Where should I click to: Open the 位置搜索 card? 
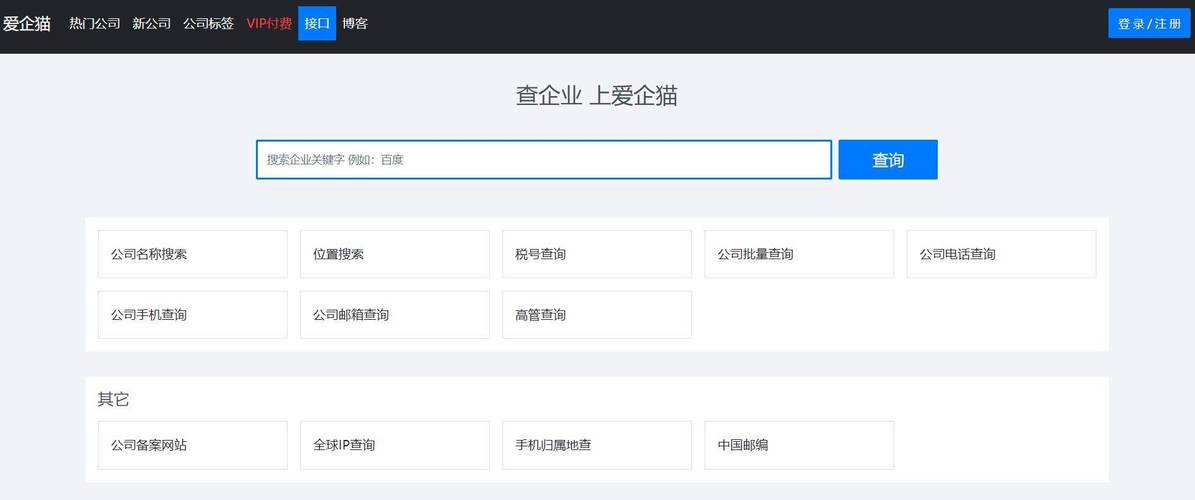[x=394, y=254]
